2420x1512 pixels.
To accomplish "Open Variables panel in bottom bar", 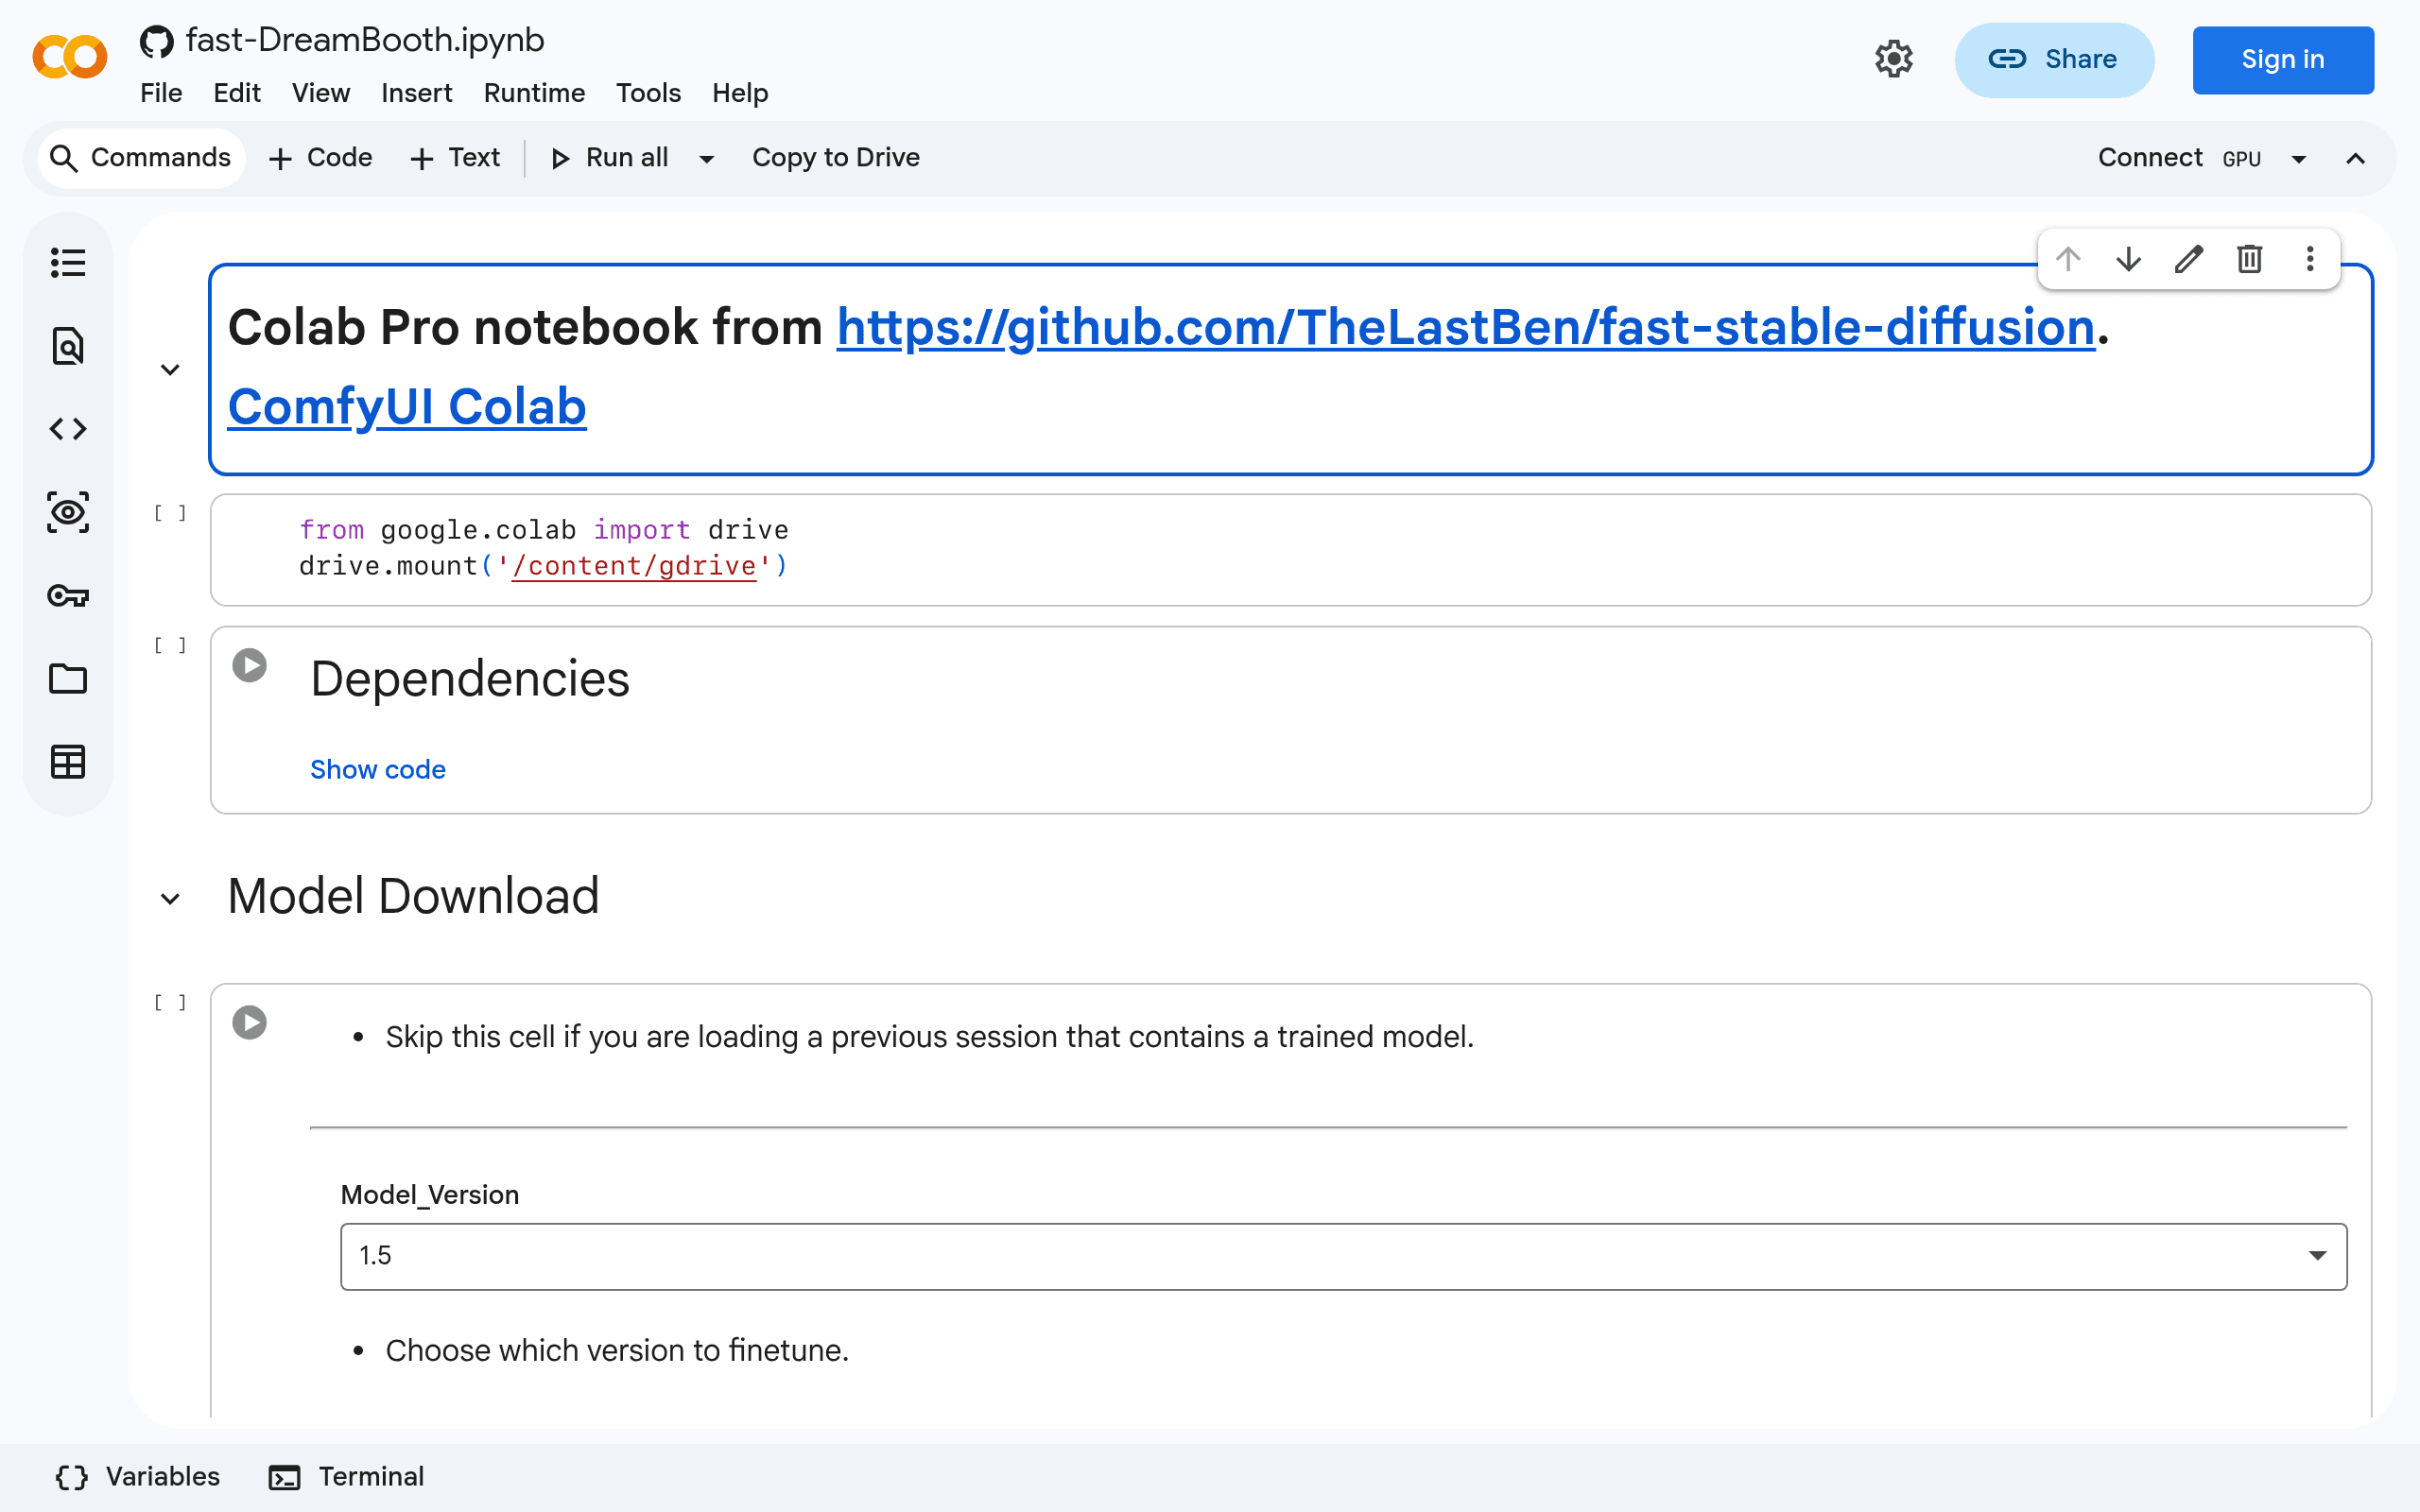I will pos(138,1477).
